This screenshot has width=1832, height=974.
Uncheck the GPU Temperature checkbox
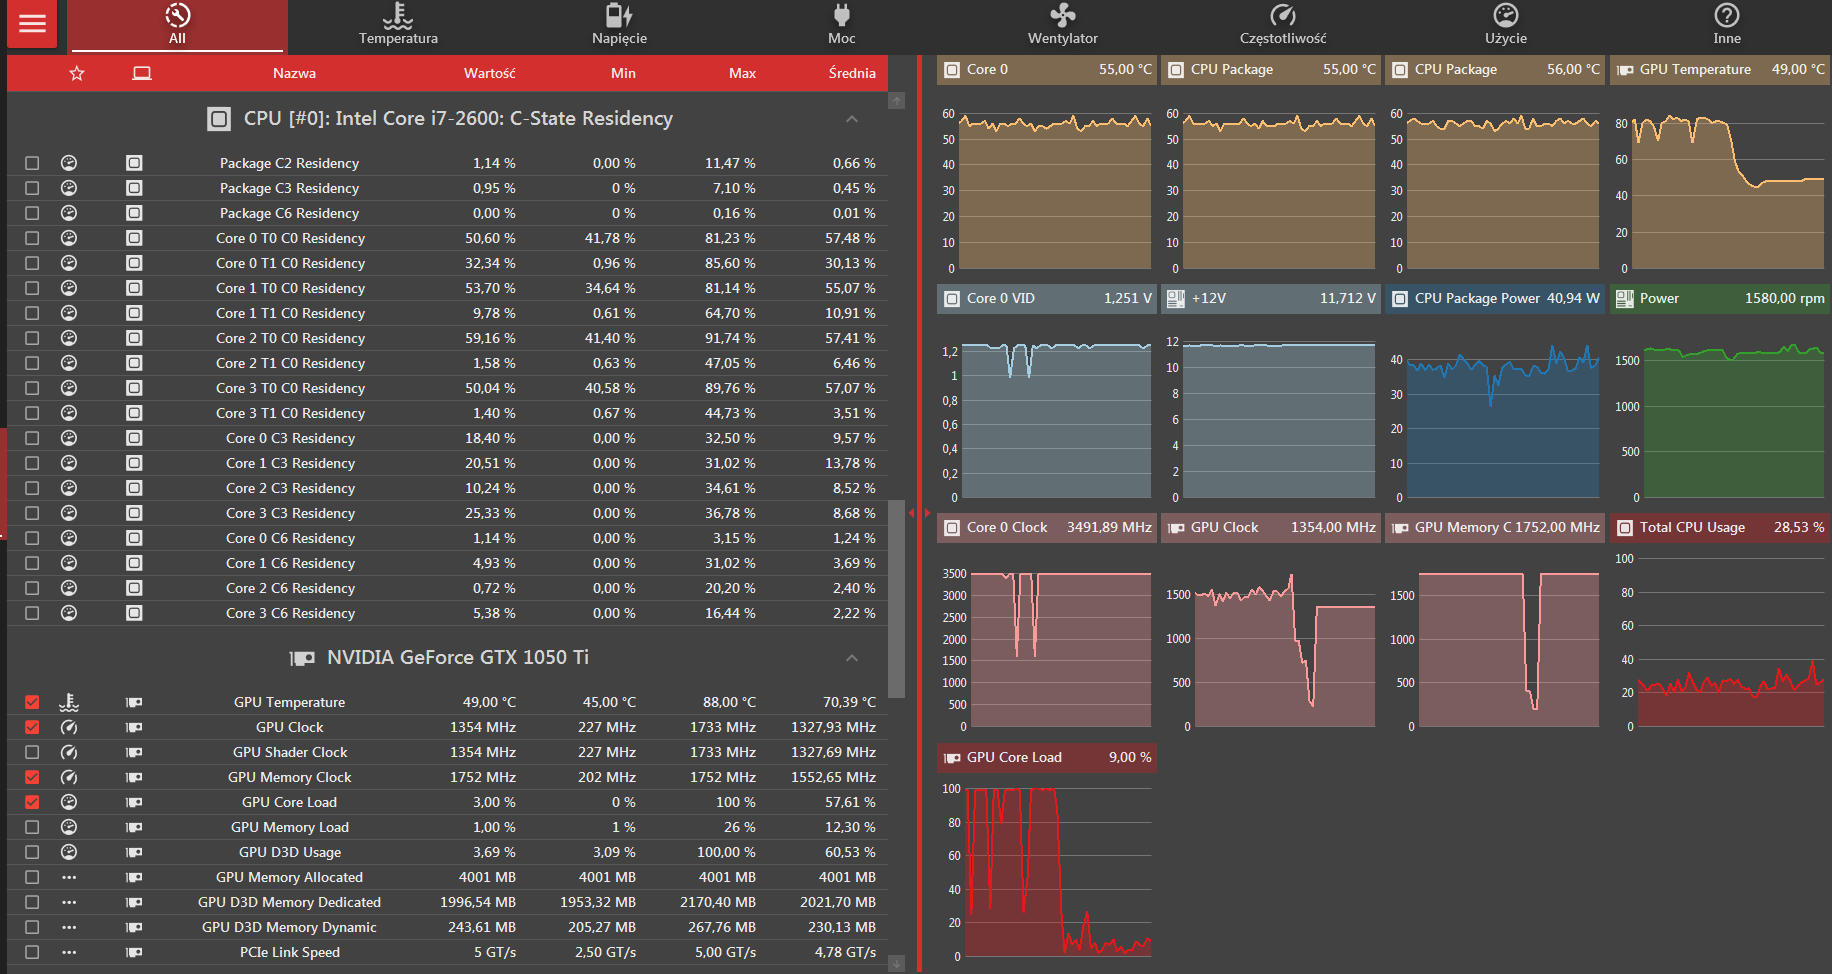[x=32, y=702]
